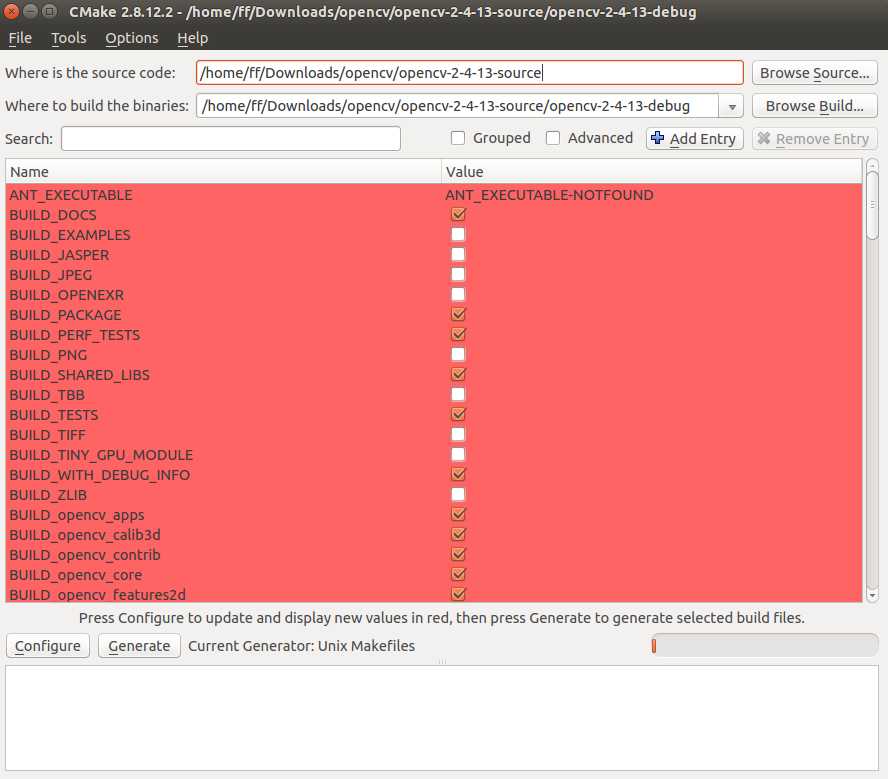
Task: Focus the Search input field
Action: [230, 139]
